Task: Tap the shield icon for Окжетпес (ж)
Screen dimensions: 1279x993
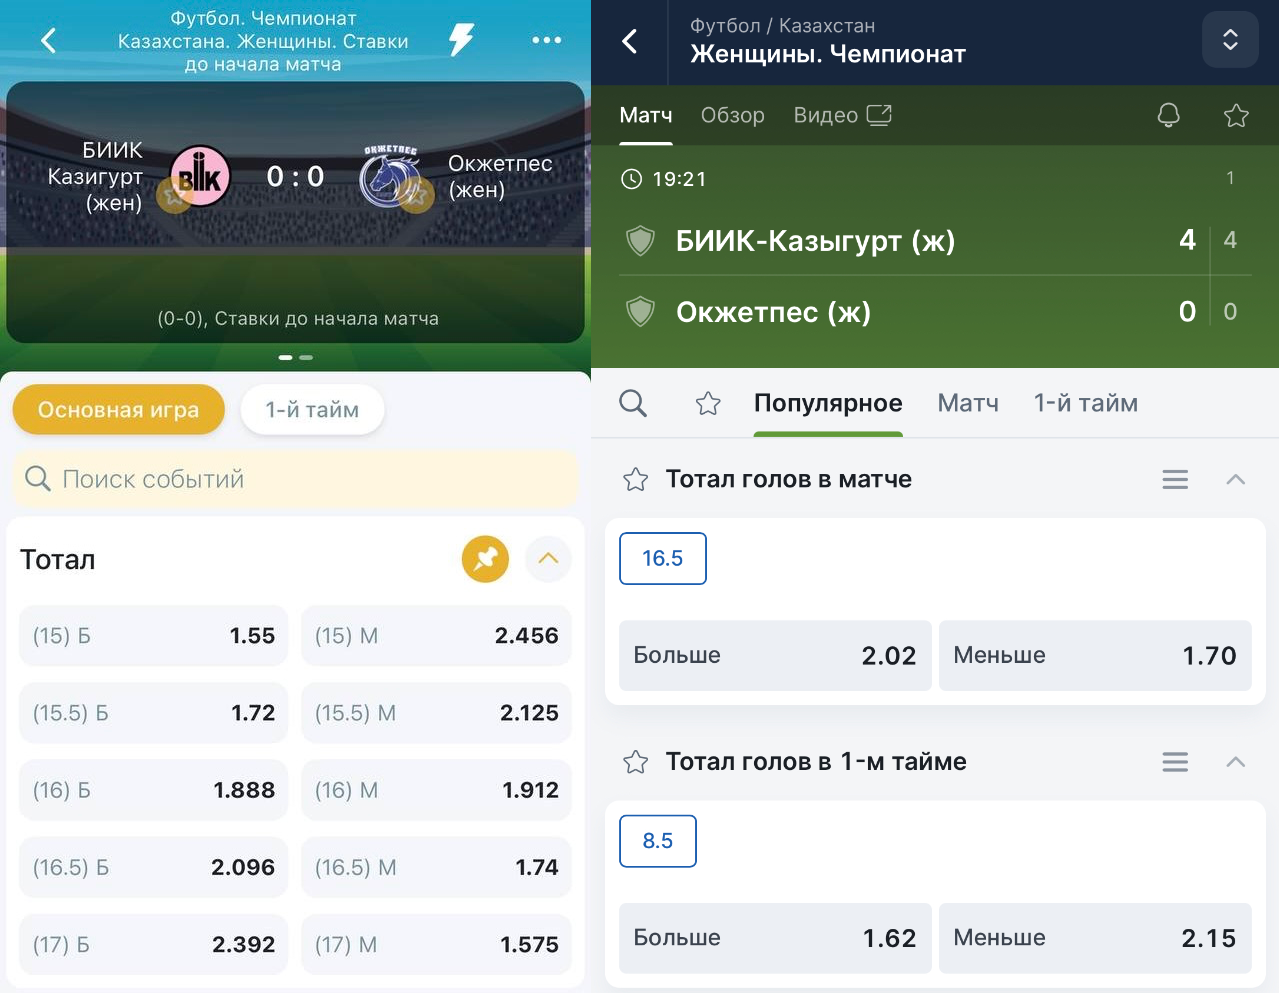Action: pos(640,312)
